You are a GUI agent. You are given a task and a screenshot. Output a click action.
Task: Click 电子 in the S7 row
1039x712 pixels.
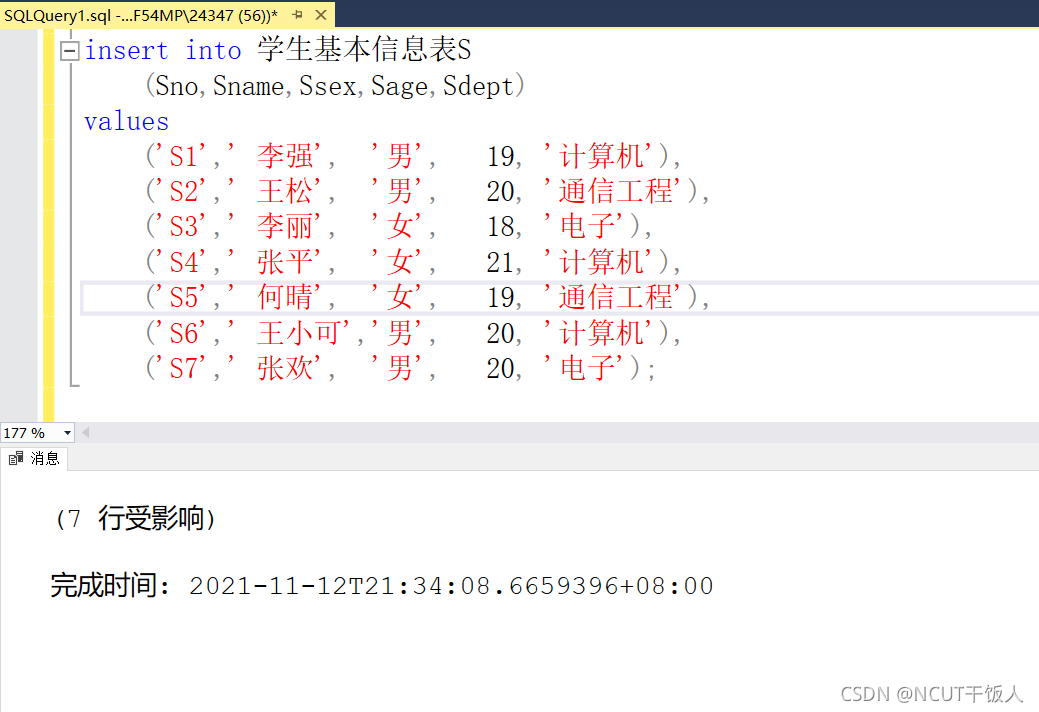pyautogui.click(x=587, y=368)
